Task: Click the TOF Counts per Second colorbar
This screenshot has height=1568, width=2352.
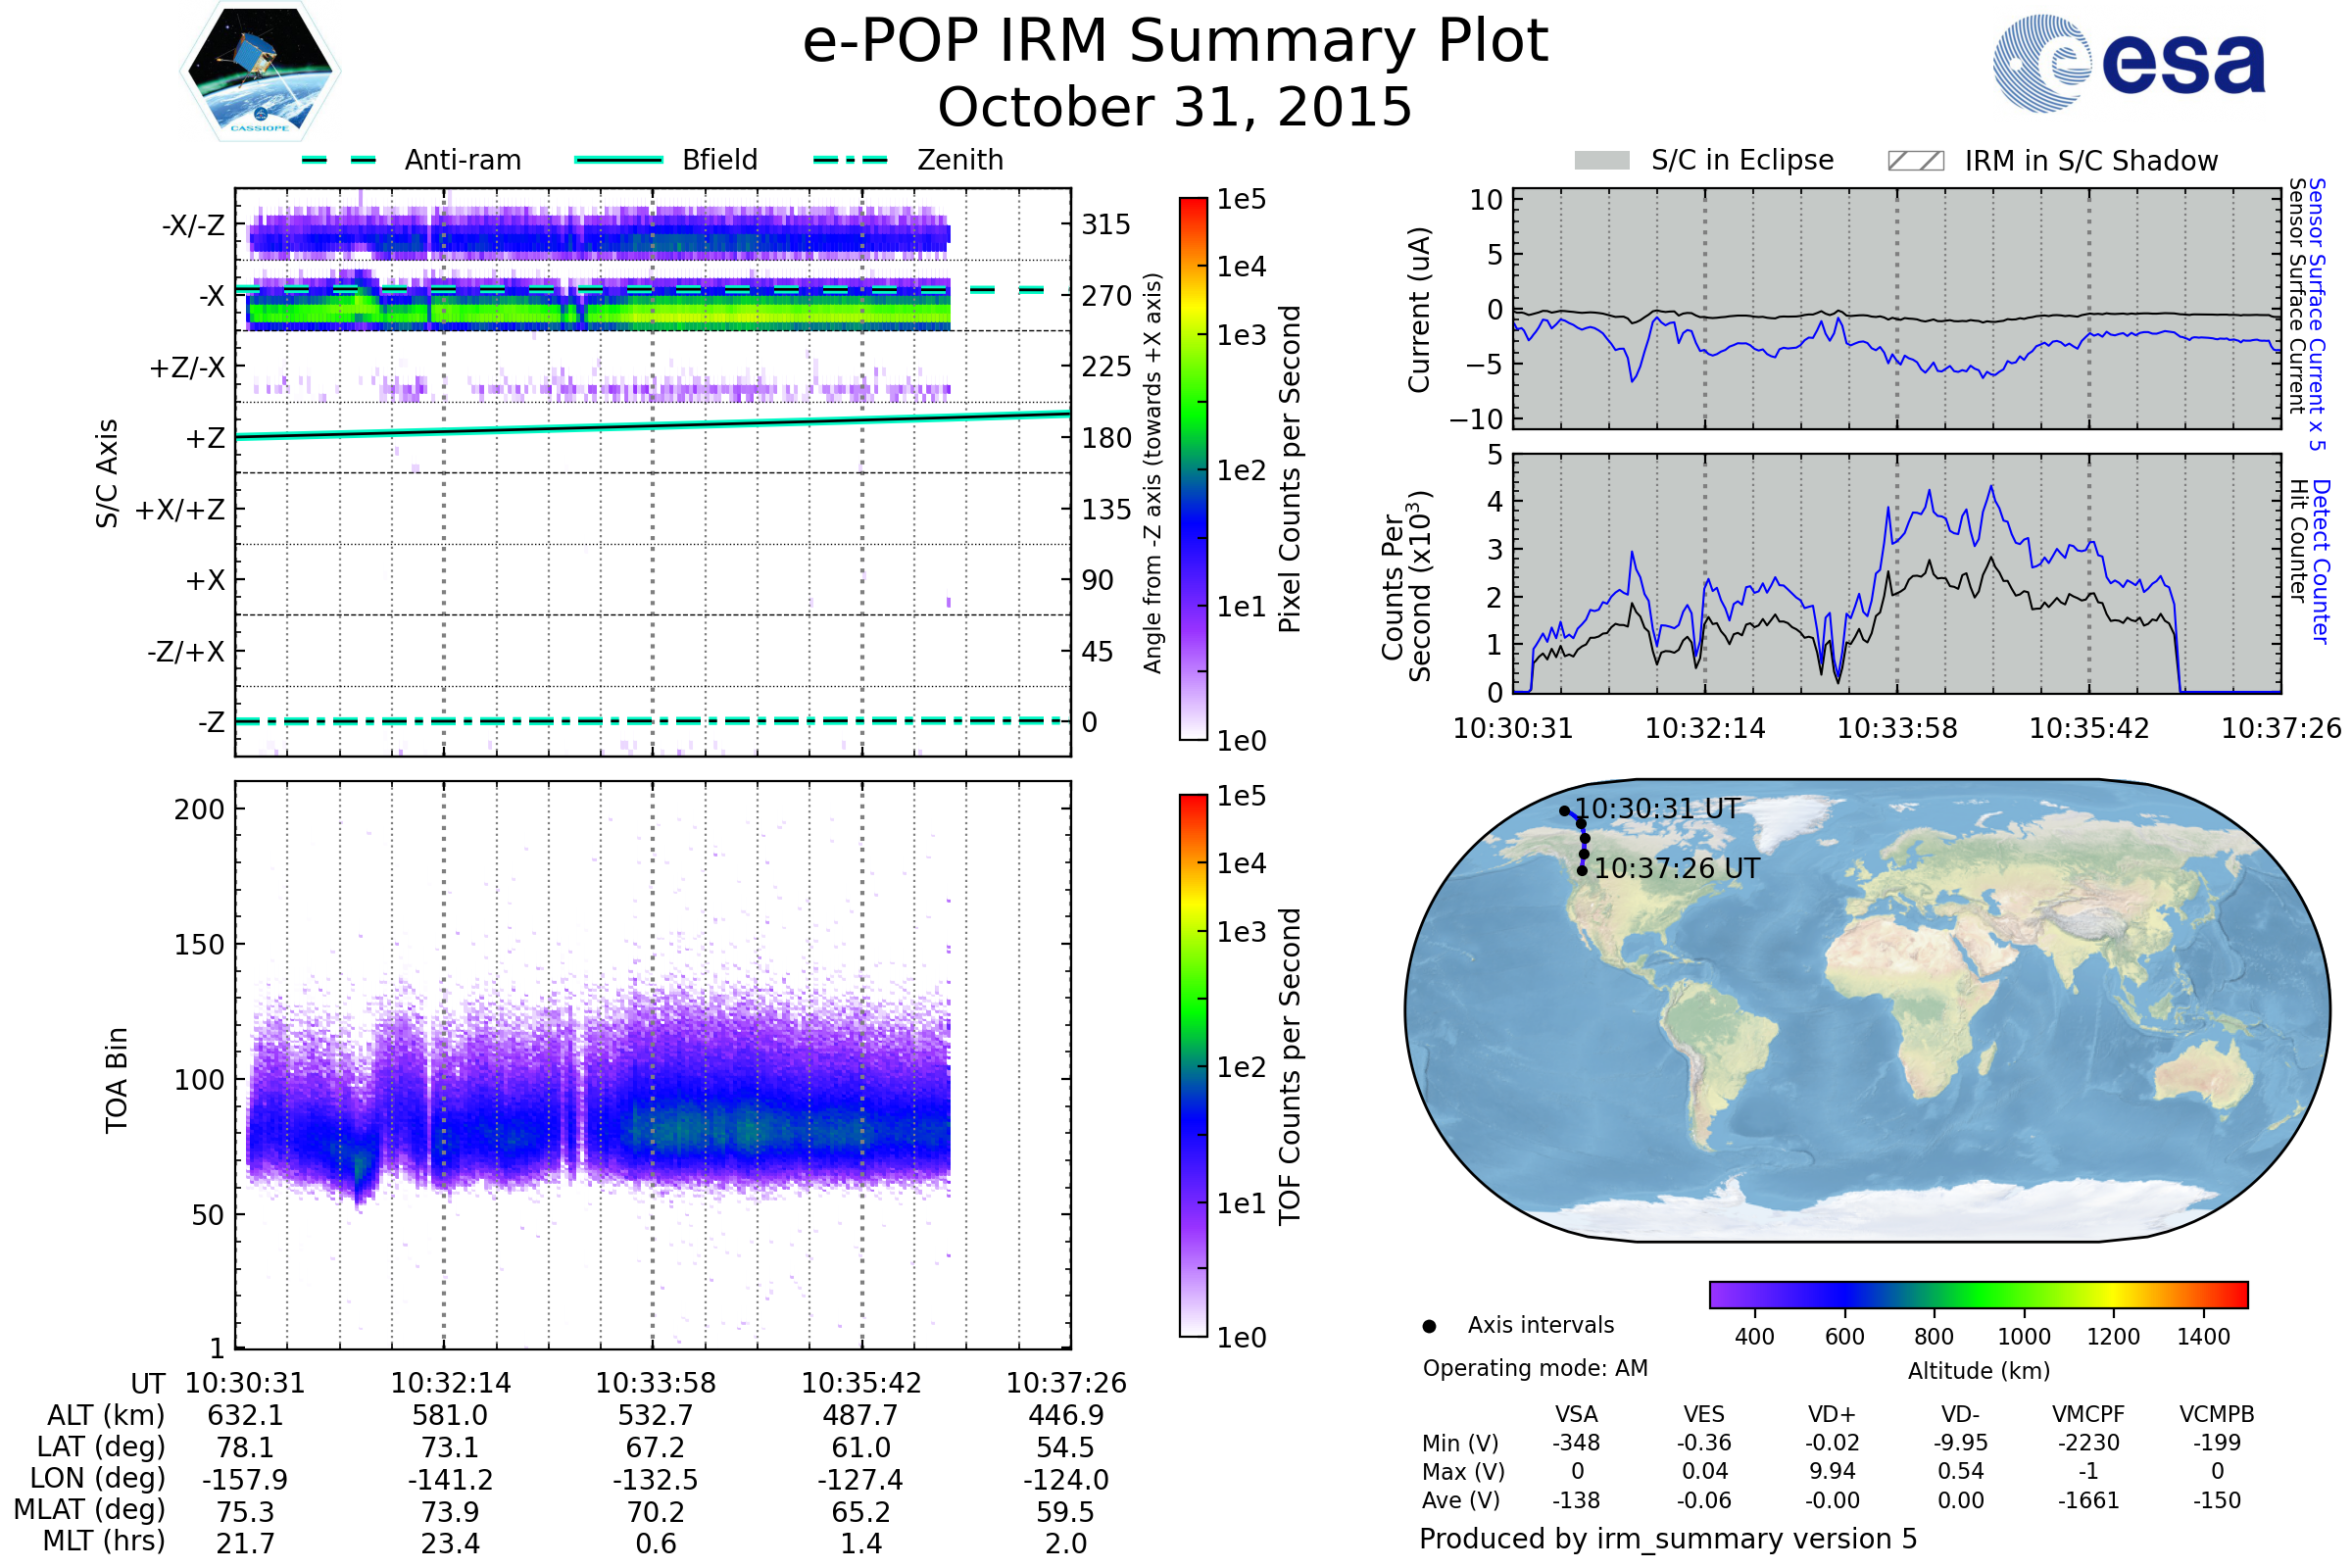Action: pyautogui.click(x=1193, y=1066)
